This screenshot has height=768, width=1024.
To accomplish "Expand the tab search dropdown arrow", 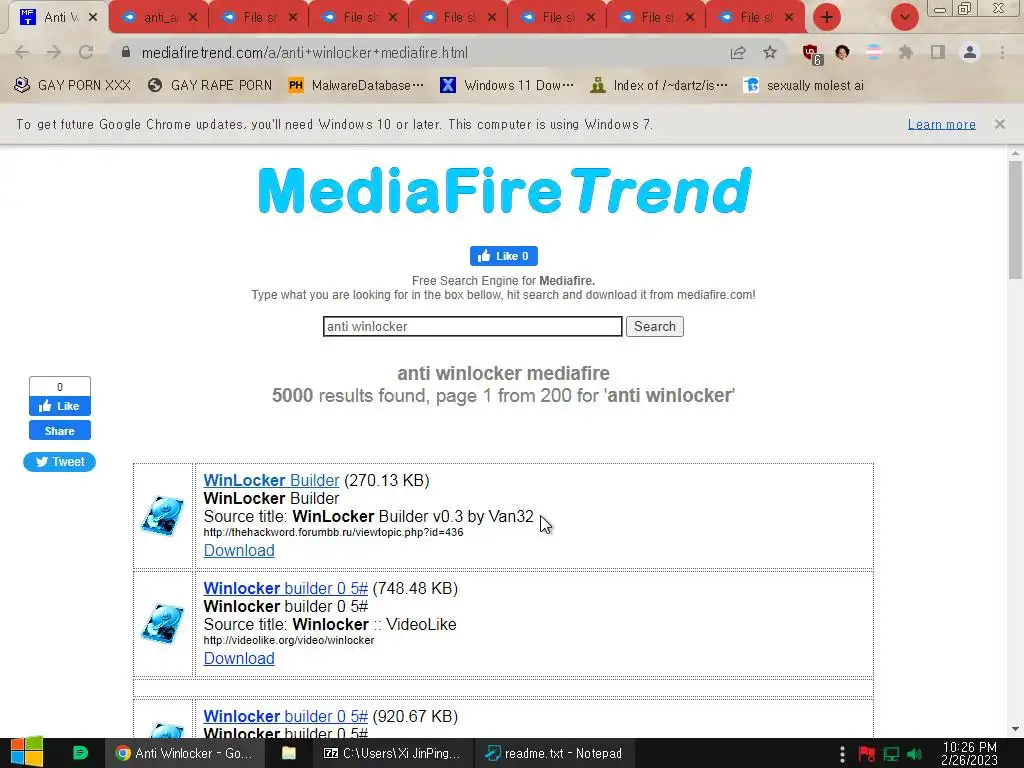I will coord(904,17).
